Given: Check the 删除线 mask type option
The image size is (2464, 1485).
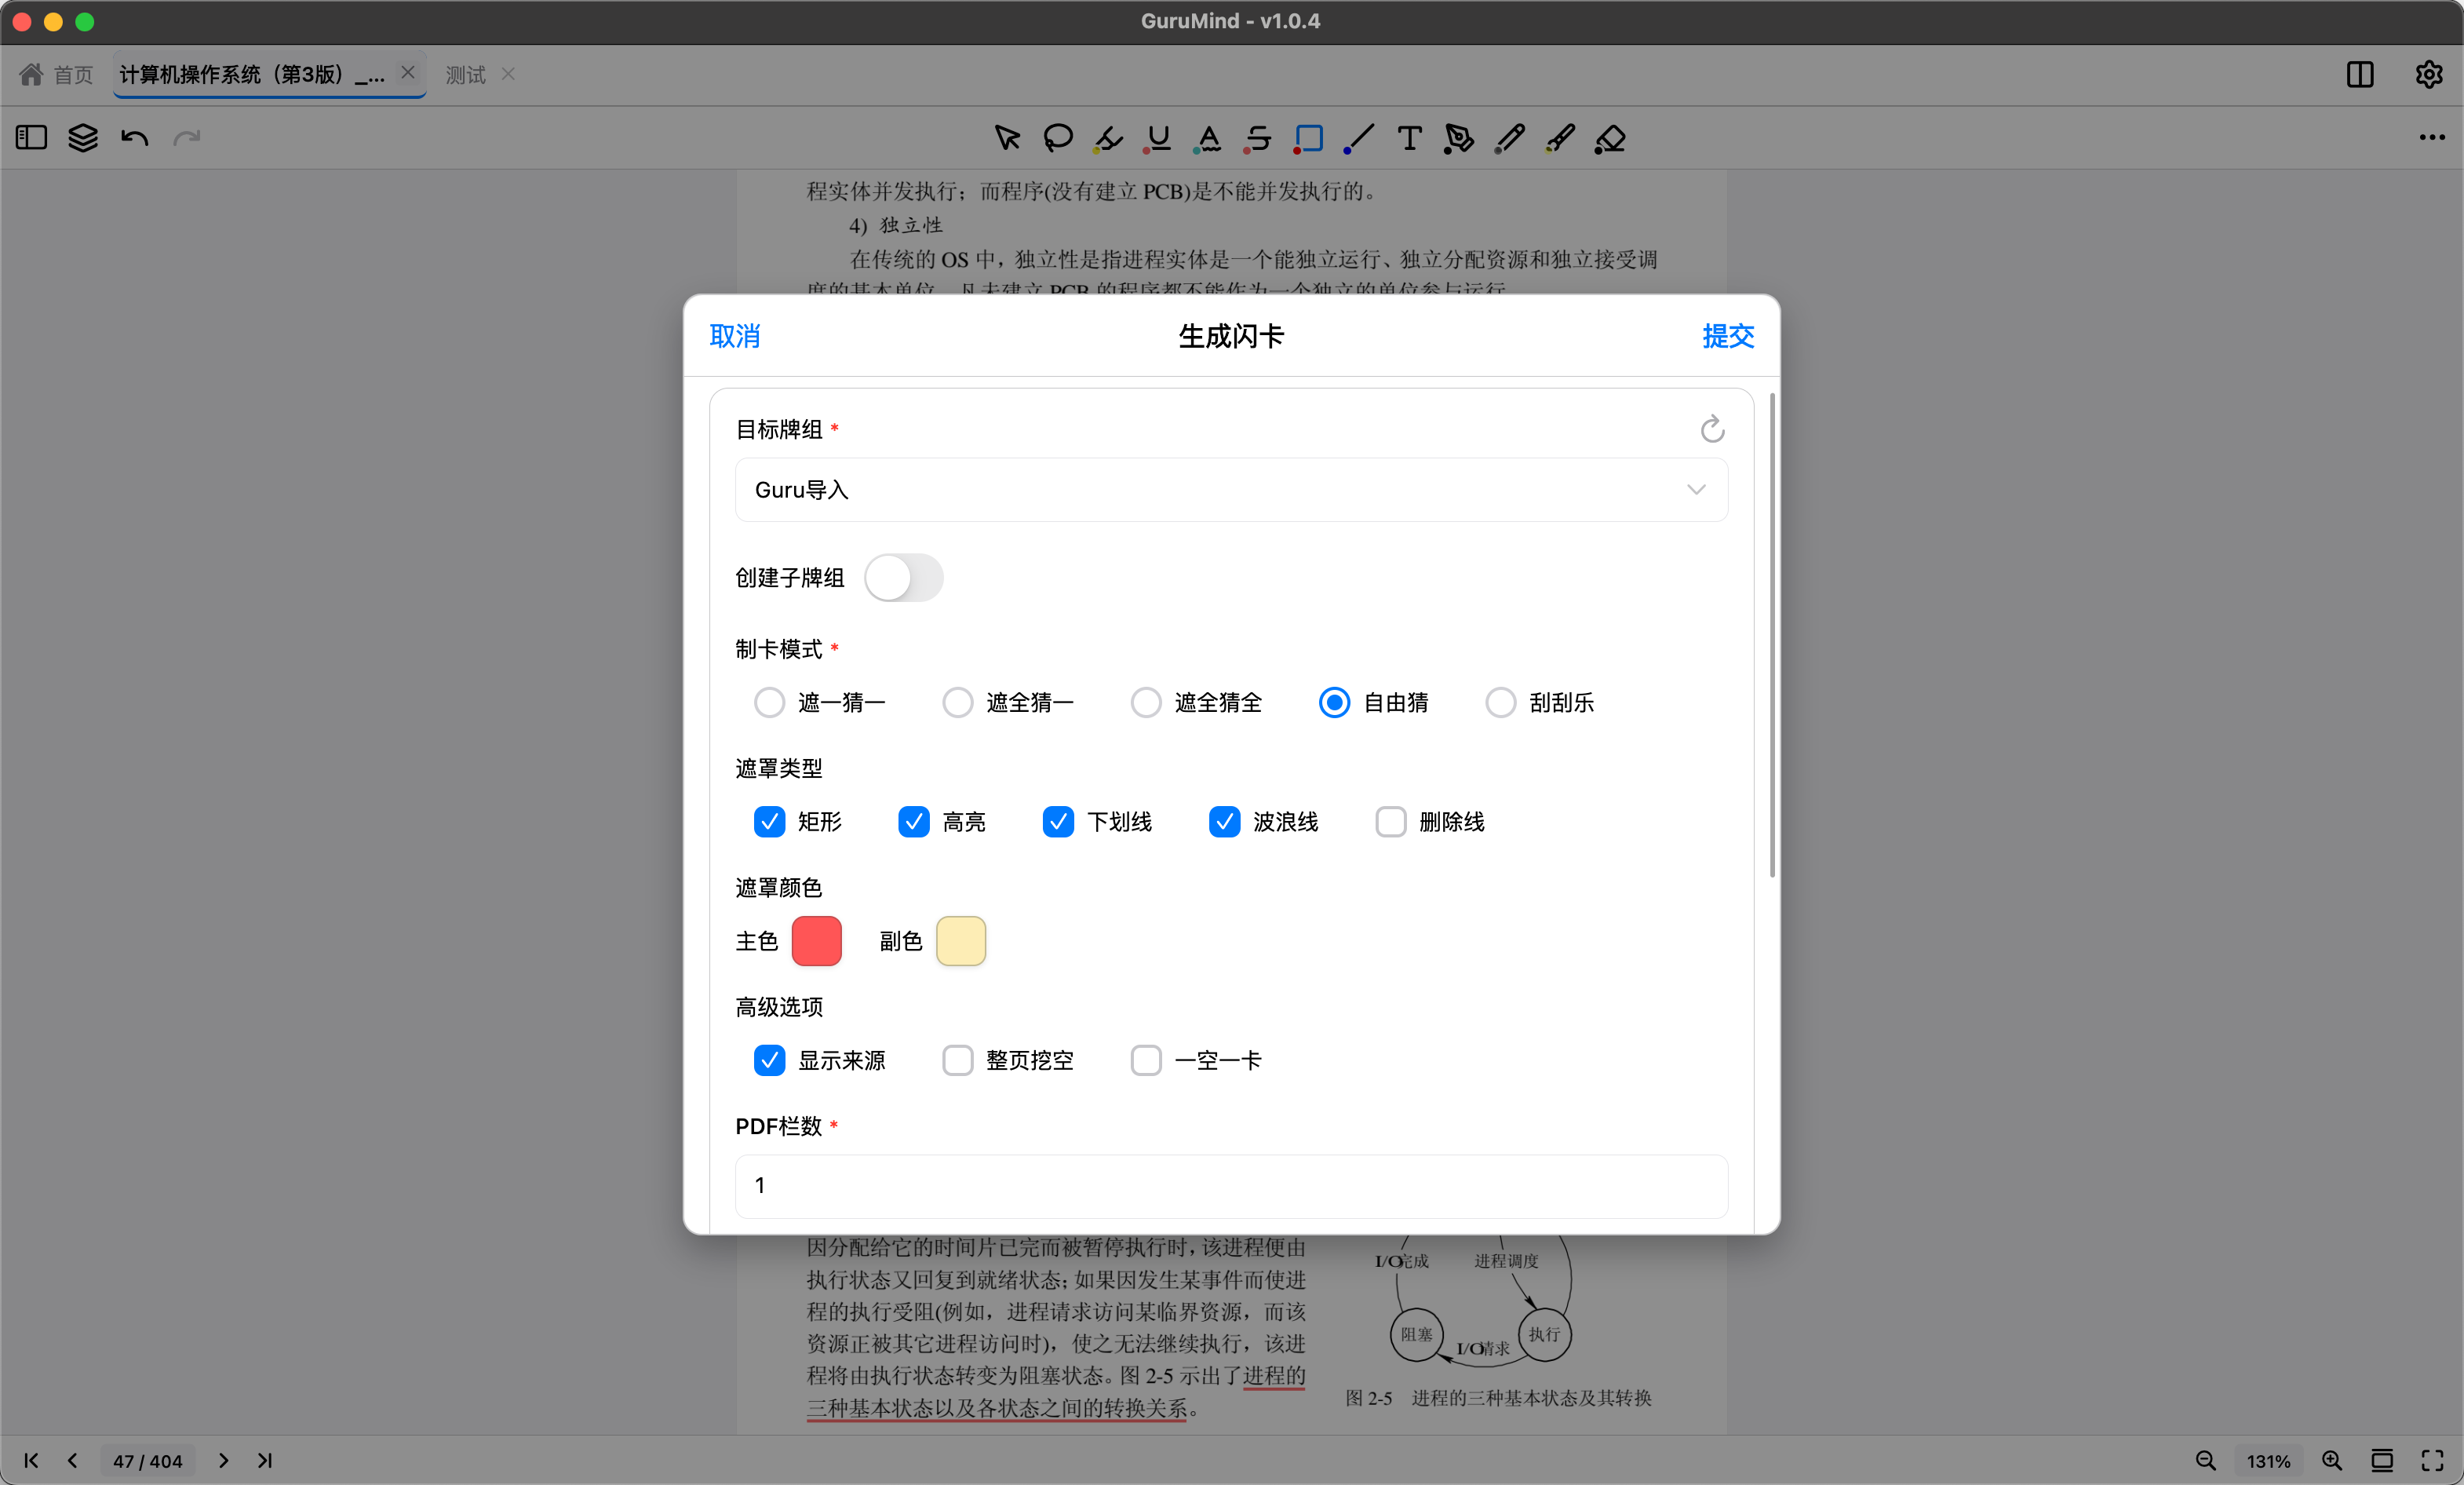Looking at the screenshot, I should point(1390,822).
